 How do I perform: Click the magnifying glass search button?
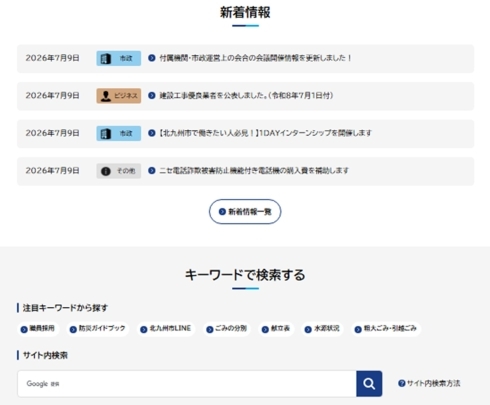click(369, 384)
